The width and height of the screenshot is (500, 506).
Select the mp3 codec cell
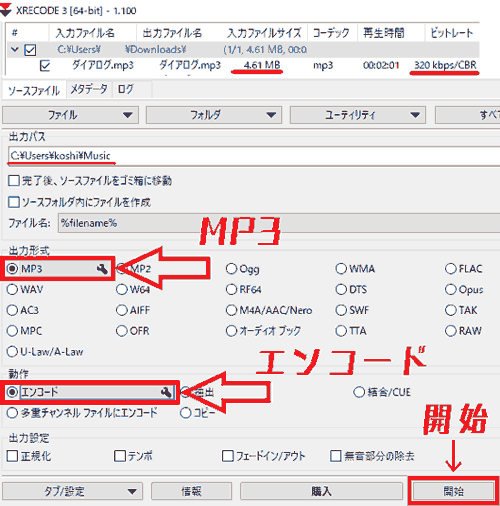323,65
